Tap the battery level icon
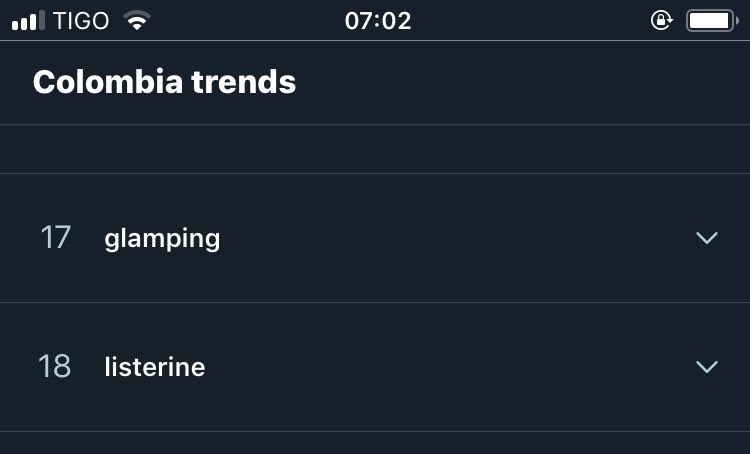Screen dimensions: 750x454 712,21
